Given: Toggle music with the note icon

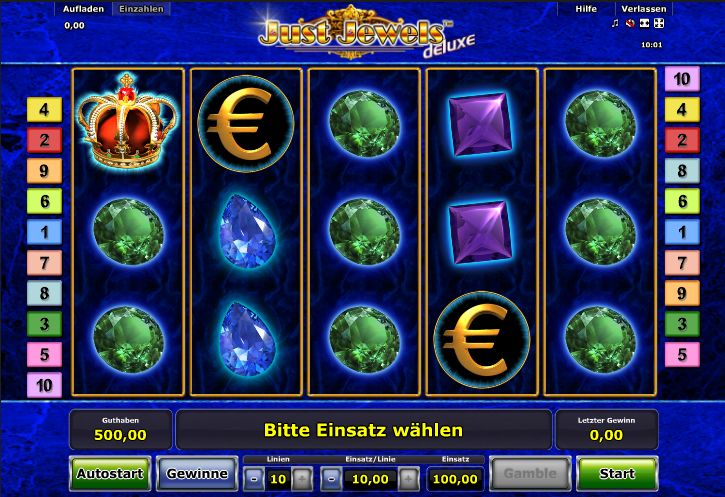Looking at the screenshot, I should [x=615, y=23].
